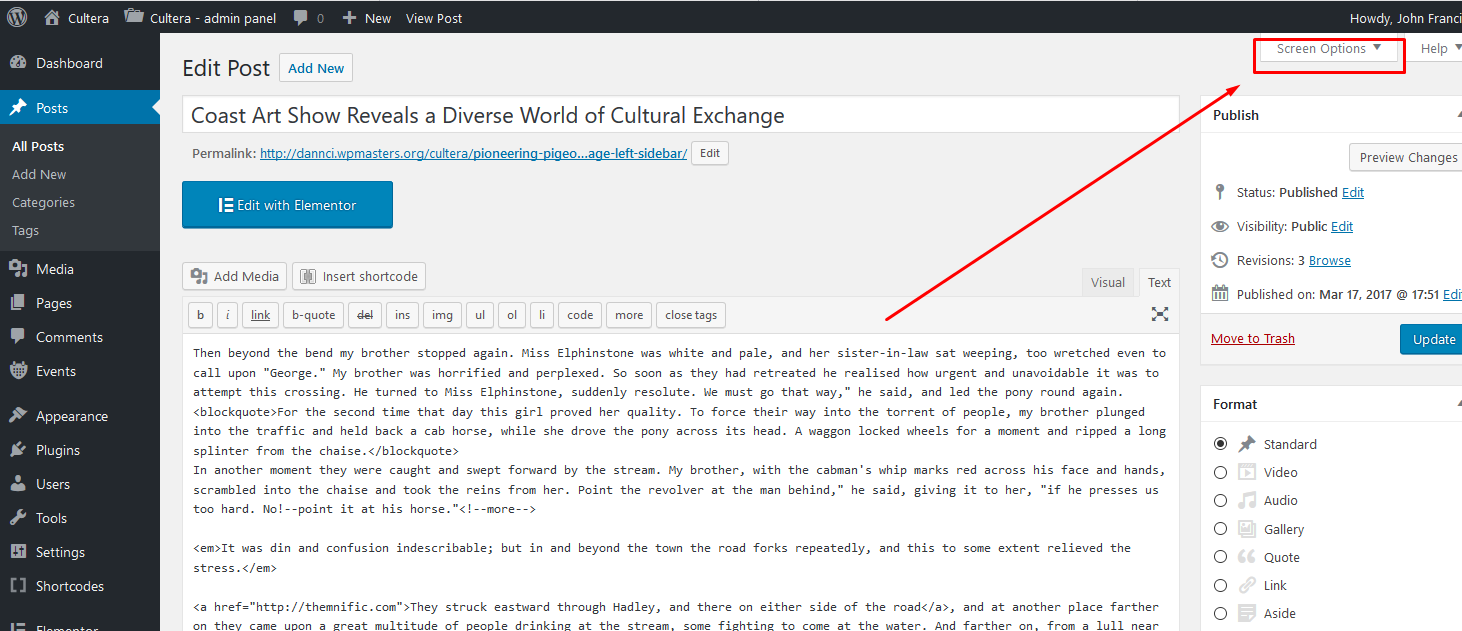Screen dimensions: 1462x631
Task: Expand the Help dropdown tab
Action: tap(1435, 49)
